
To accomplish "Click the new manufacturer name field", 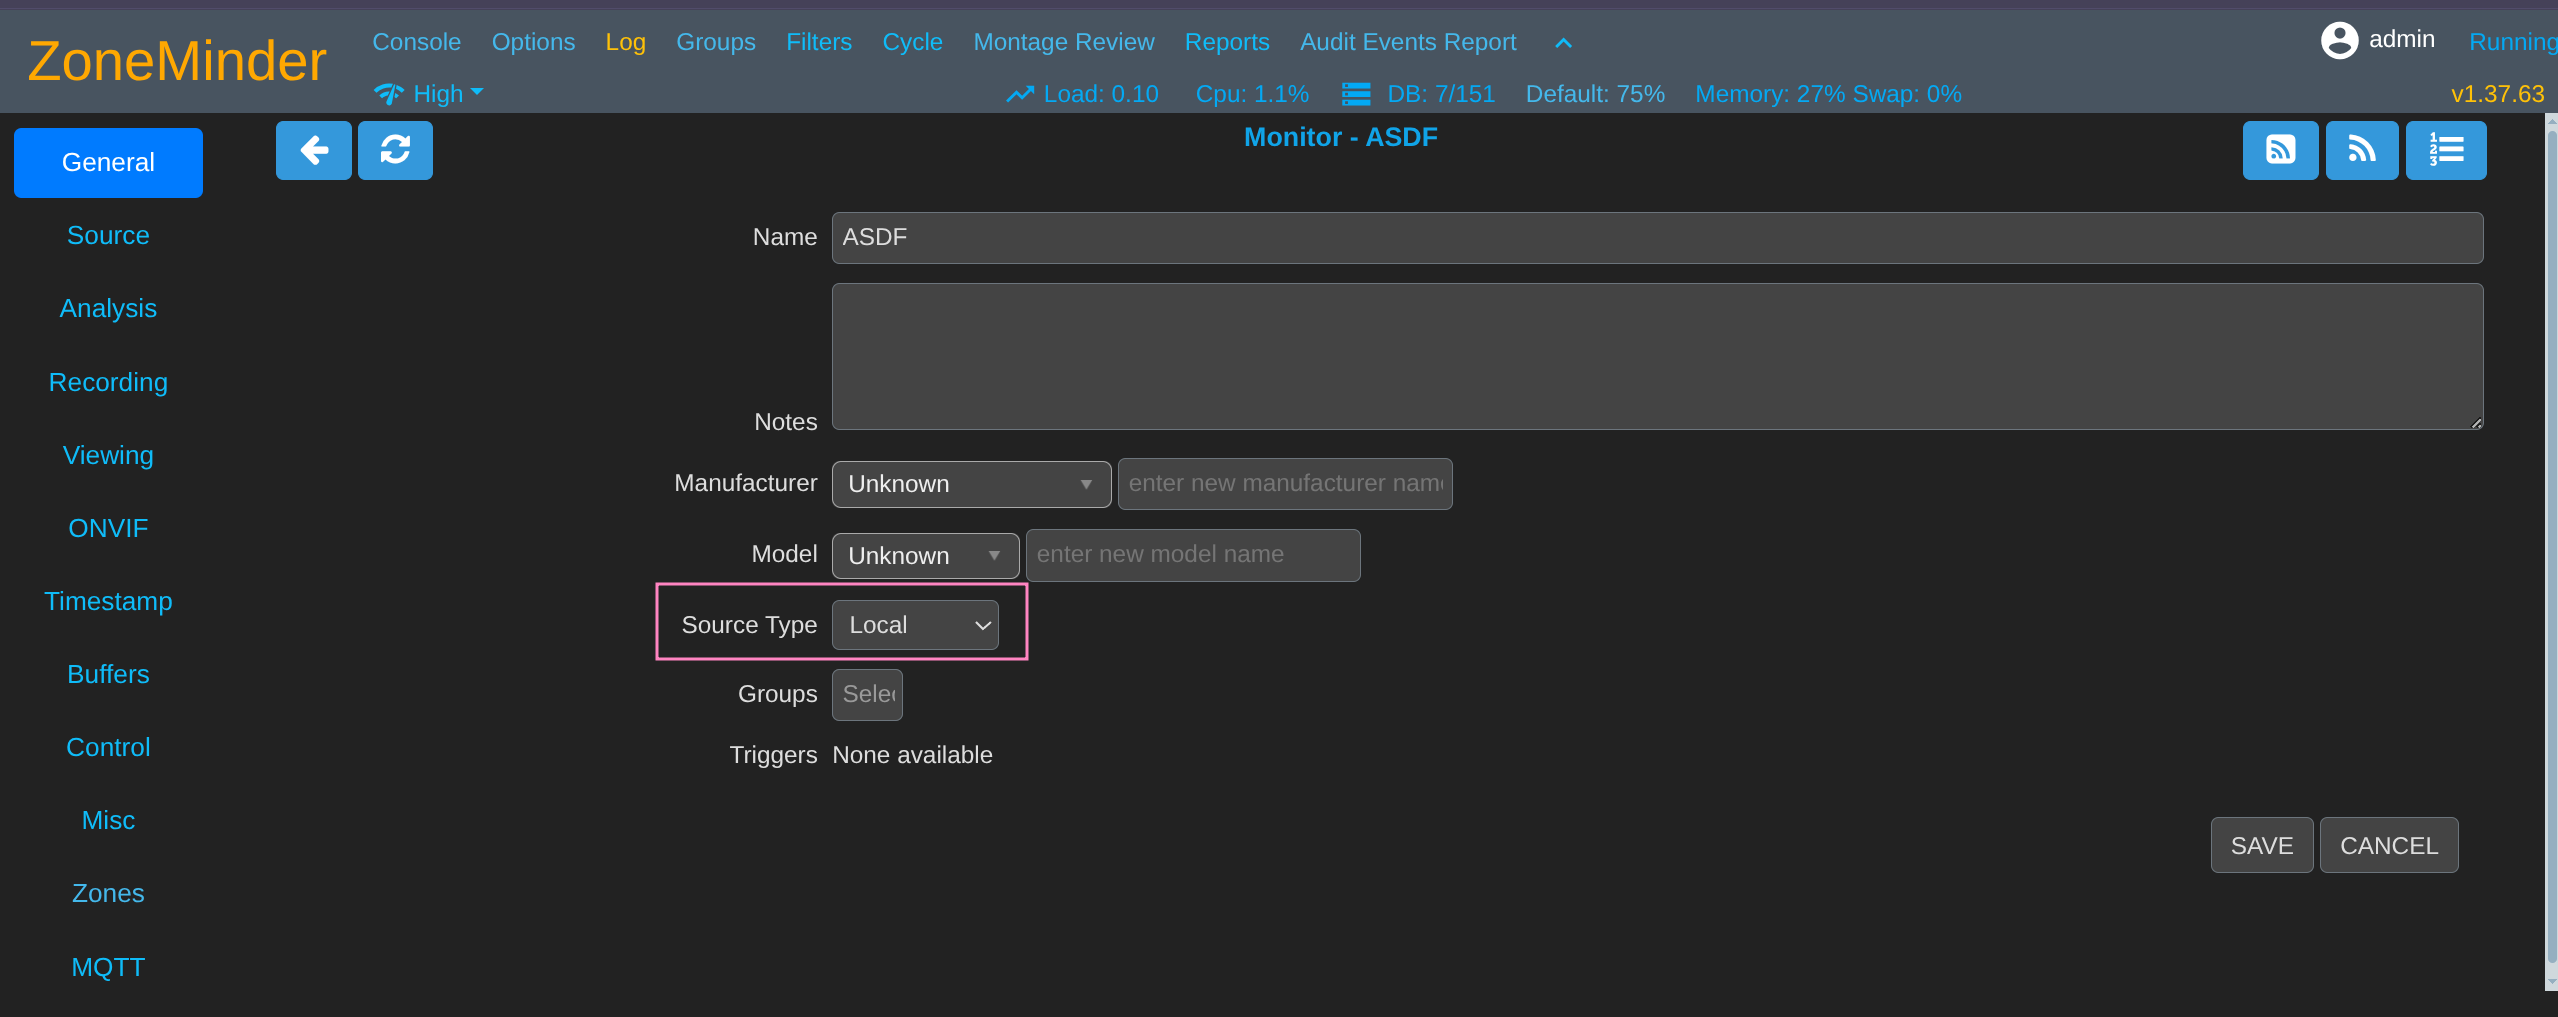I will coord(1284,484).
